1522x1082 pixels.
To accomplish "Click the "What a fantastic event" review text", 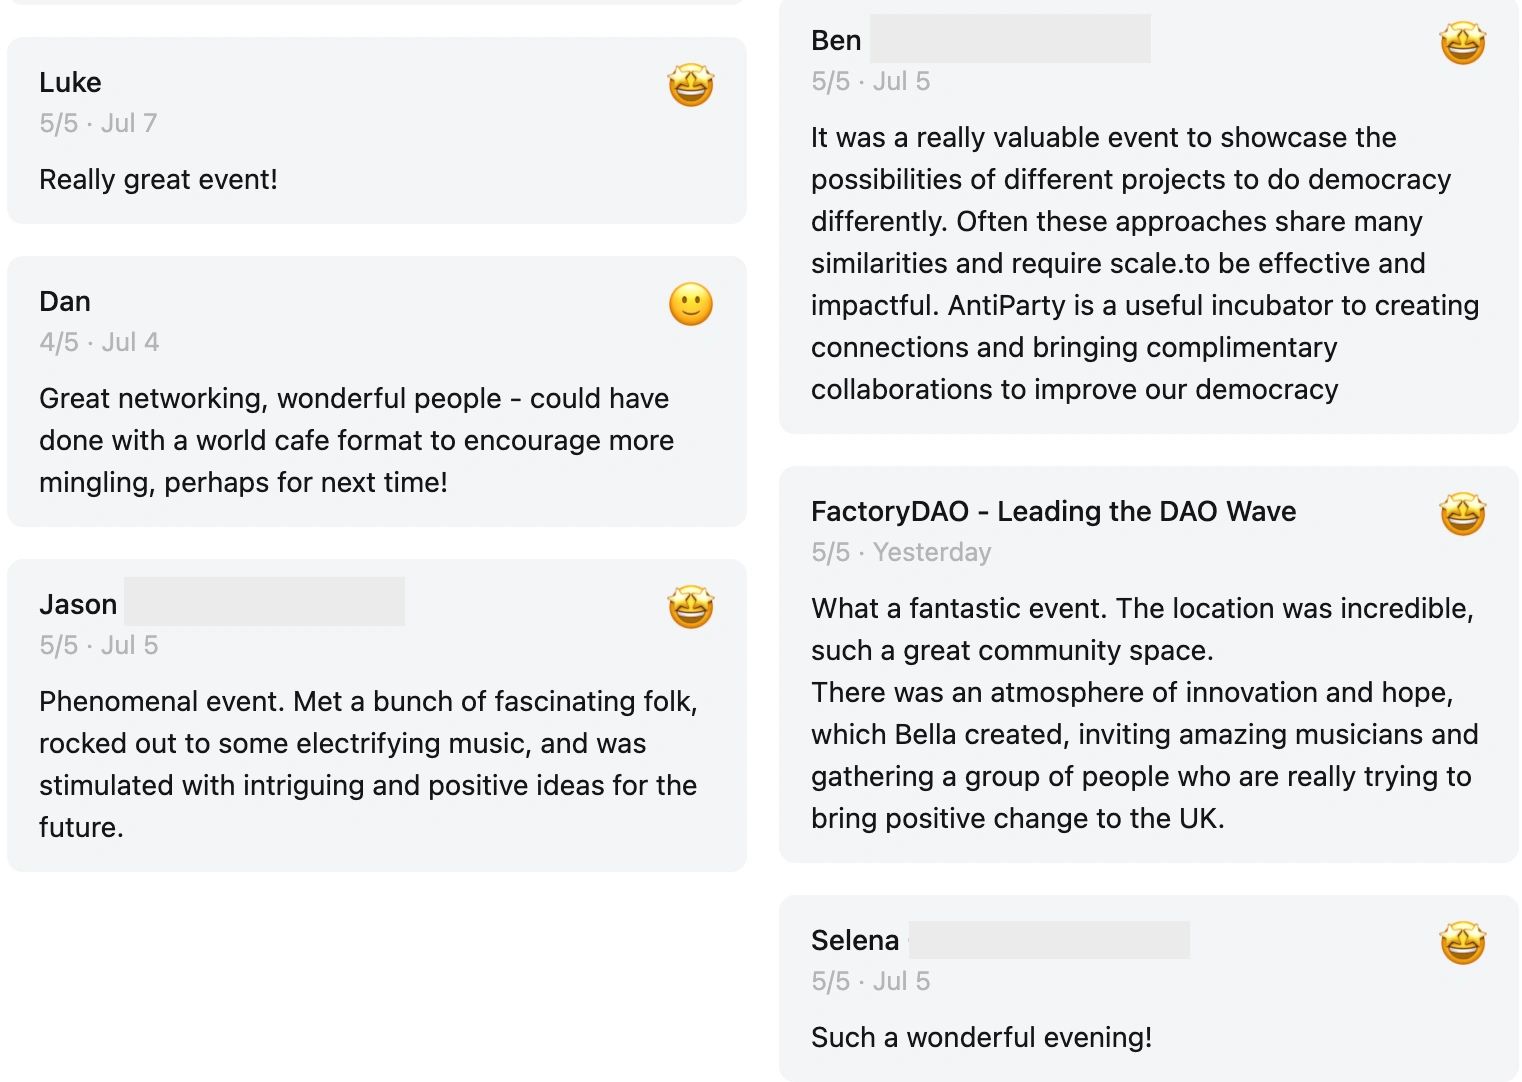I will [x=1144, y=713].
